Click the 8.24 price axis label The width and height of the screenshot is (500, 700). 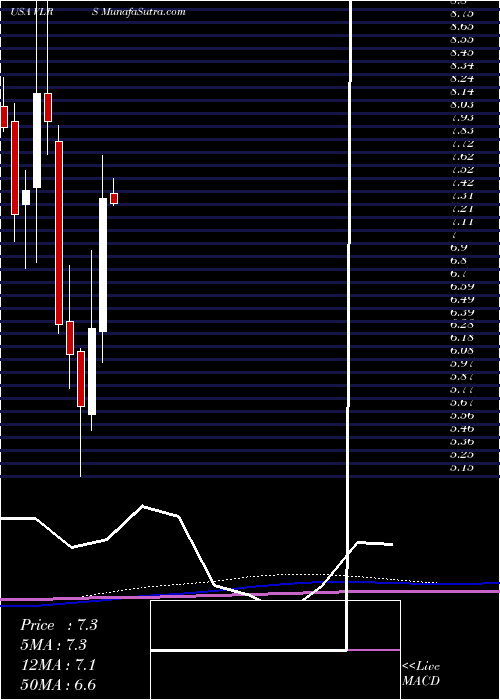coord(462,79)
